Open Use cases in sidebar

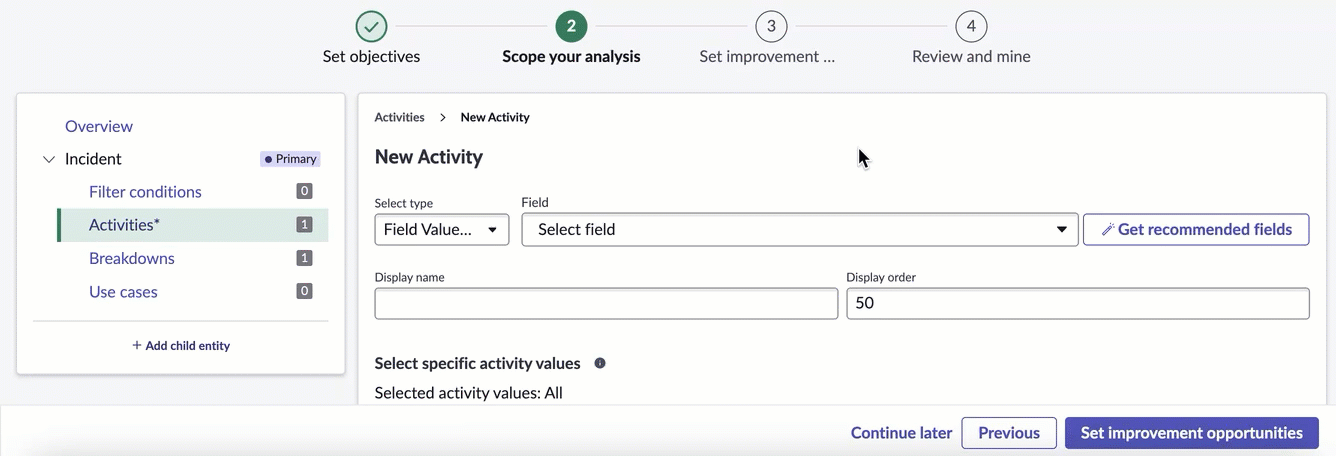pos(123,292)
